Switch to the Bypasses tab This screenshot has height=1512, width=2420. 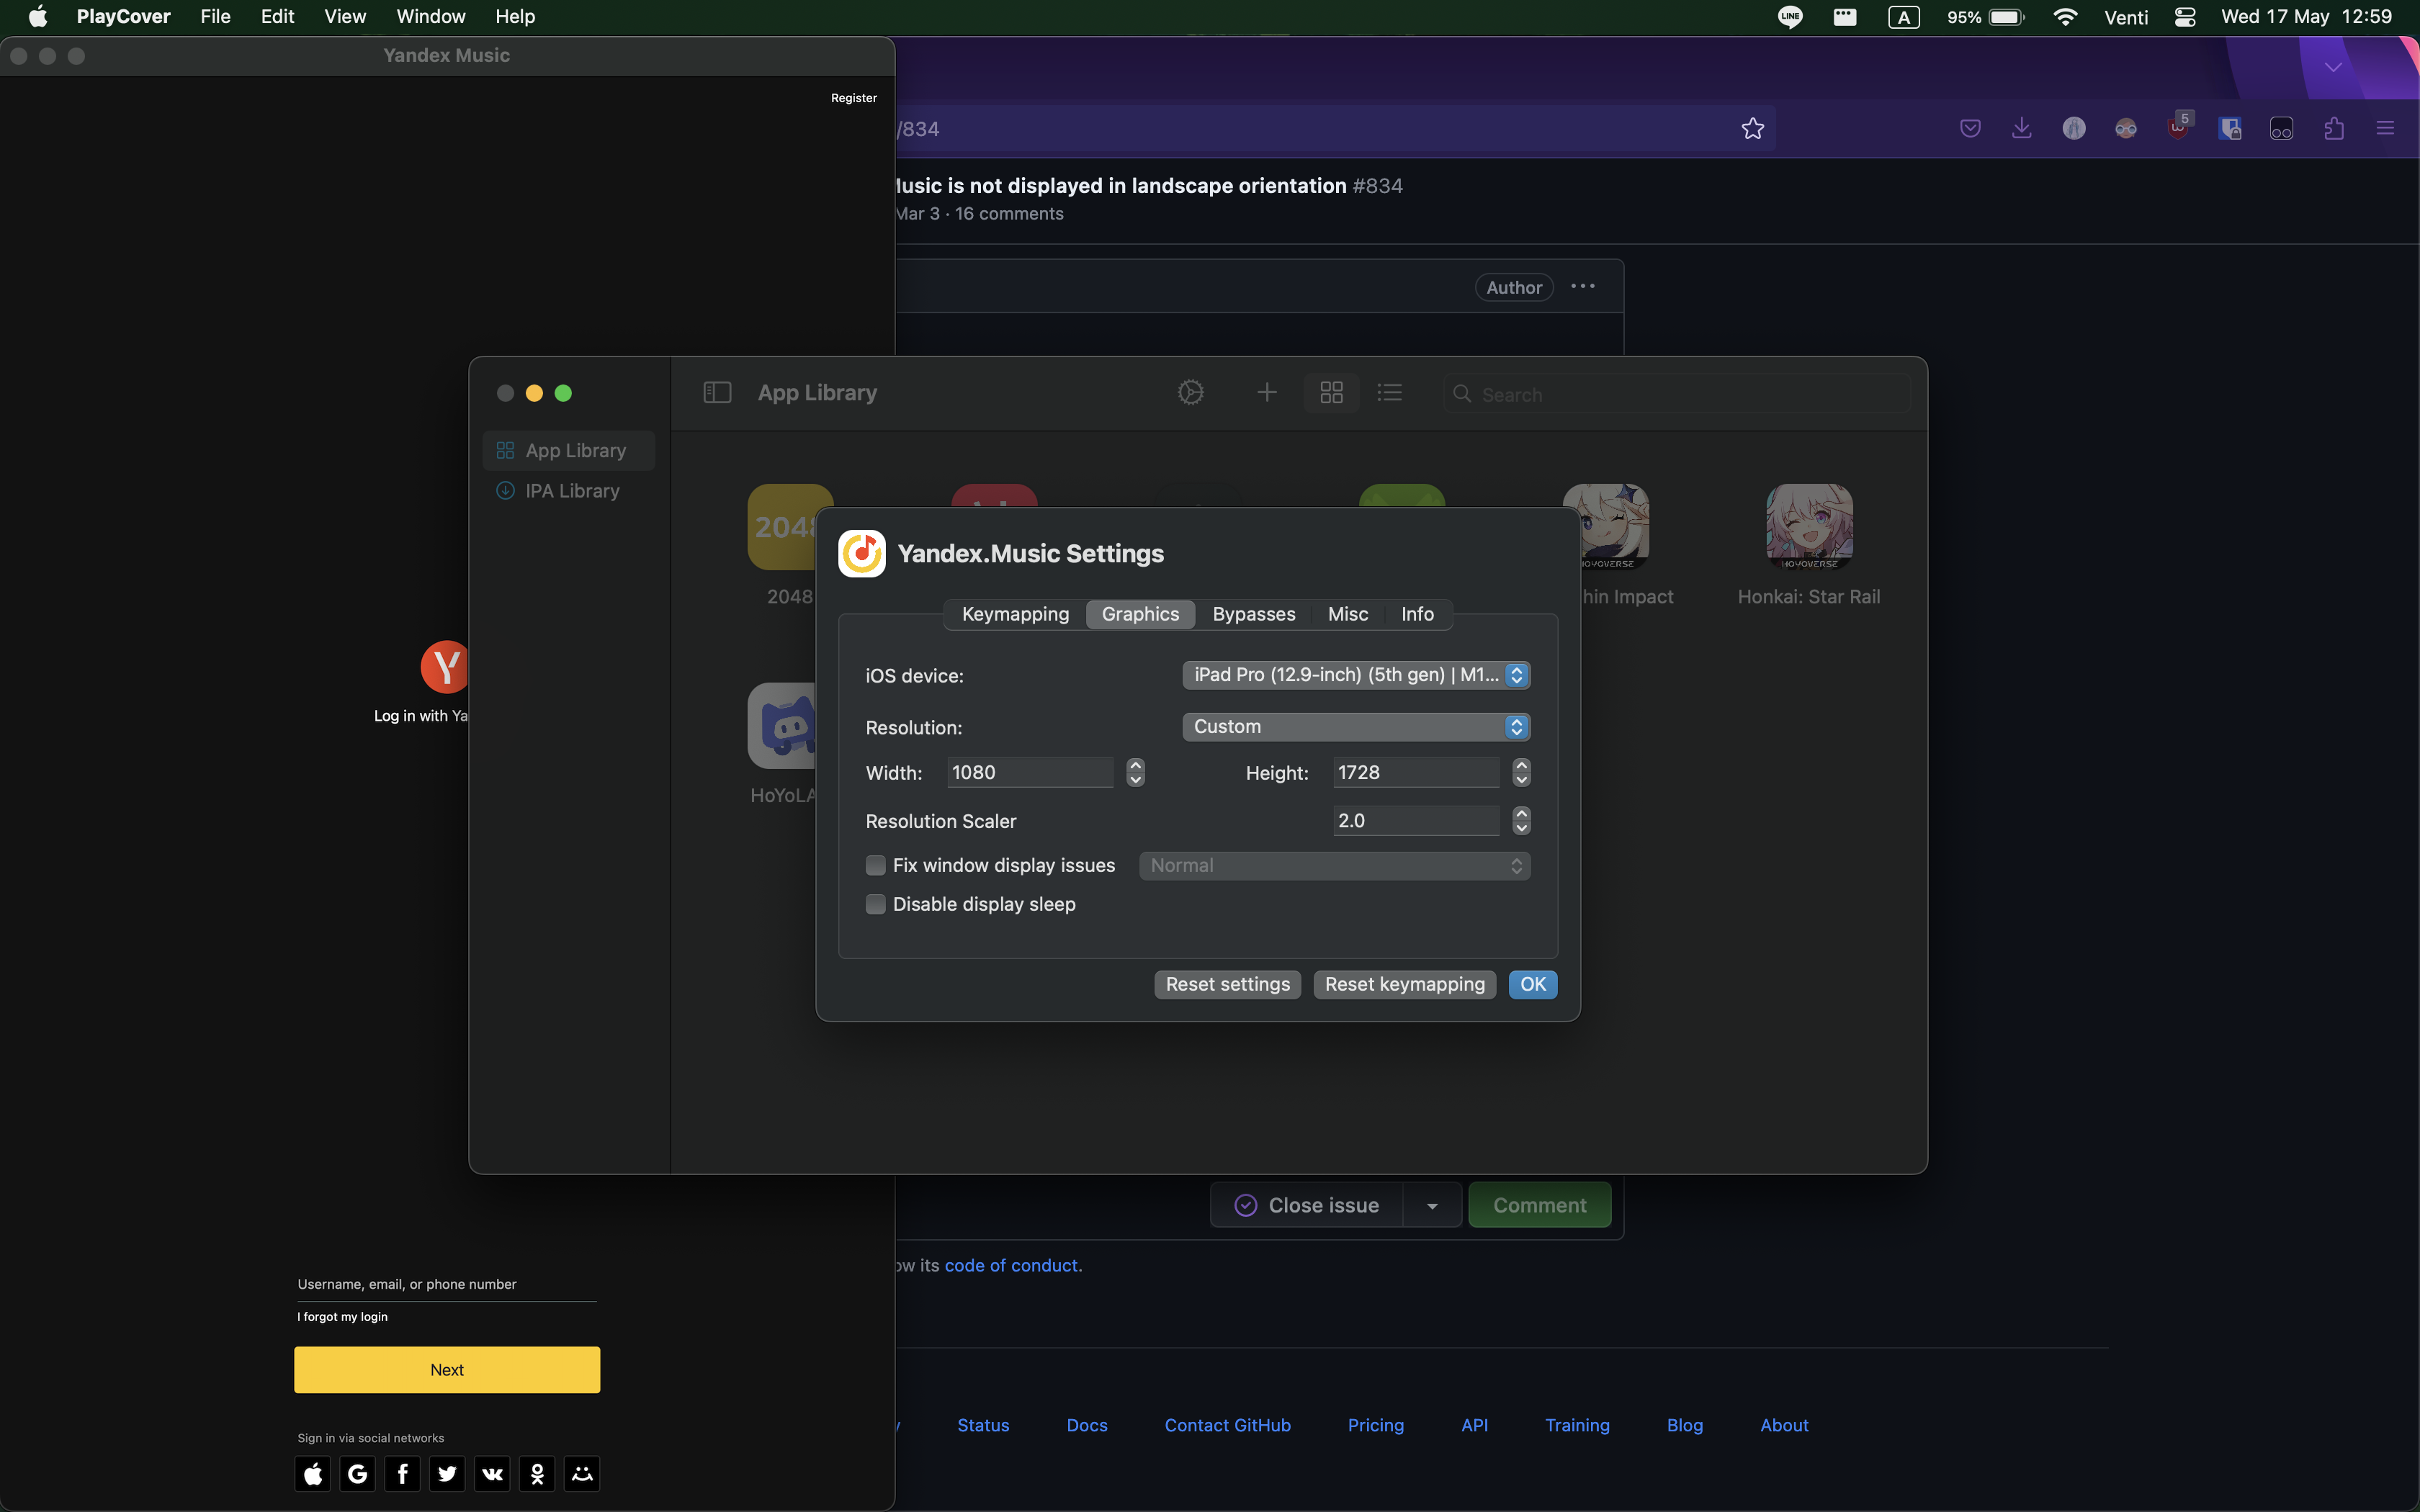[x=1253, y=614]
